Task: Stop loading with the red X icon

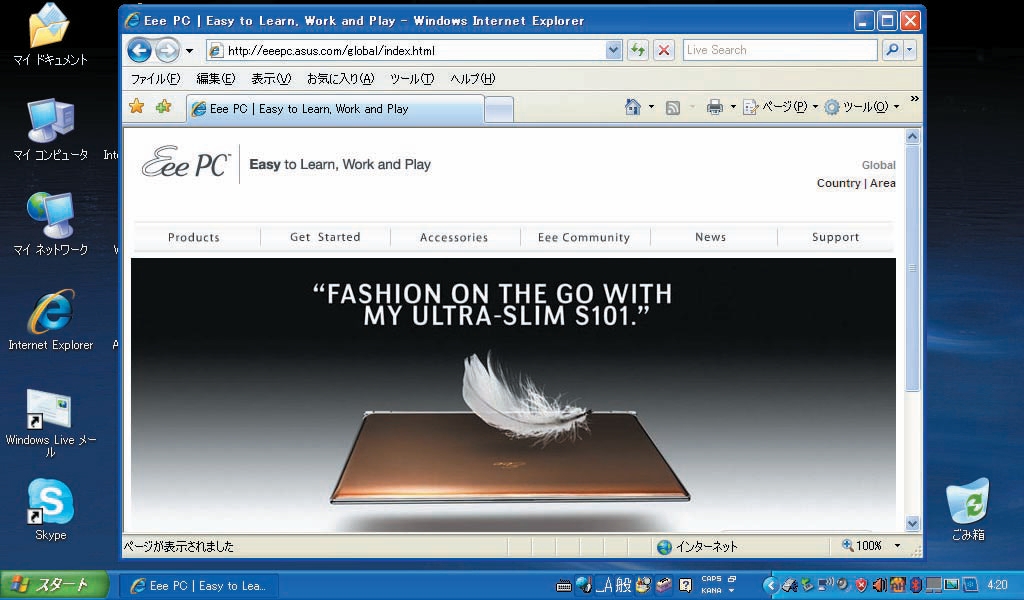Action: 664,50
